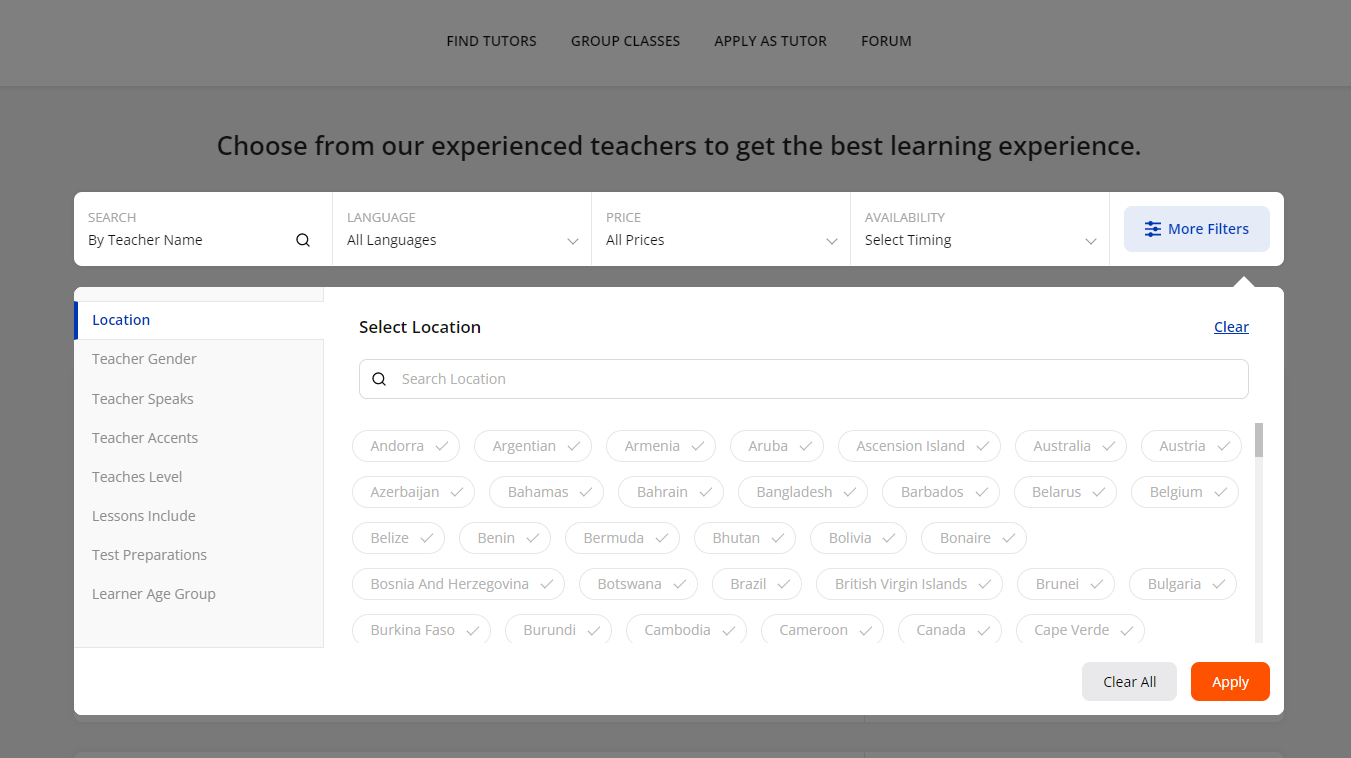Toggle the Australia location chip
Screen dimensions: 1351x758
point(1071,446)
